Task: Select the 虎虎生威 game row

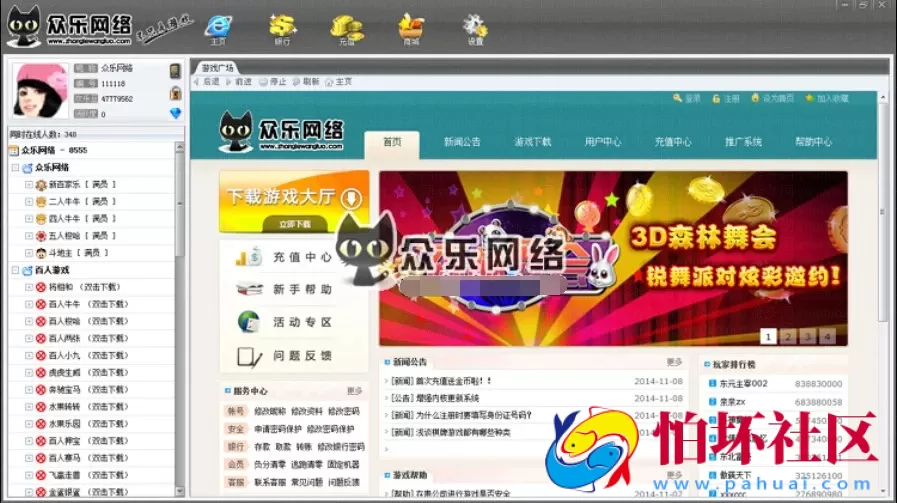Action: (92, 373)
